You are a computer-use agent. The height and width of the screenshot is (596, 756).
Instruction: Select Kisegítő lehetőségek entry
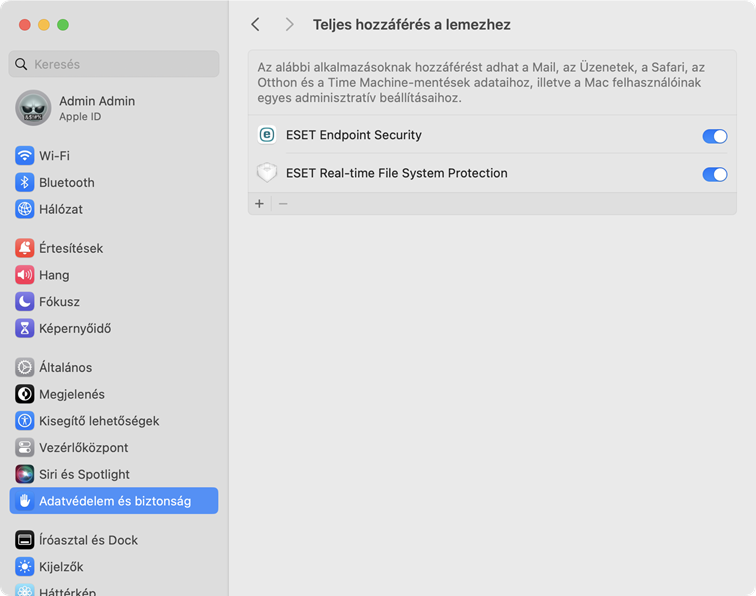pyautogui.click(x=114, y=421)
